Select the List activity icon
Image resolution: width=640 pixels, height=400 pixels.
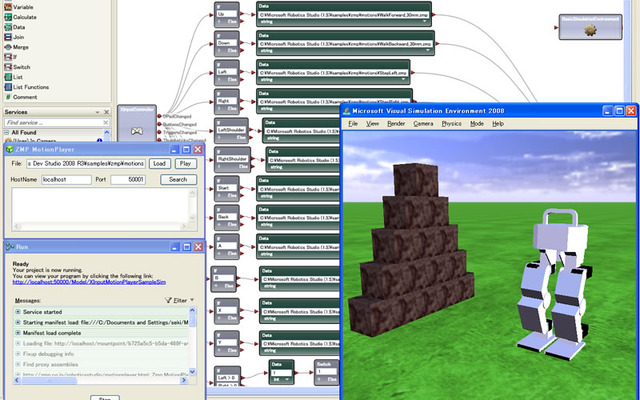[8, 77]
